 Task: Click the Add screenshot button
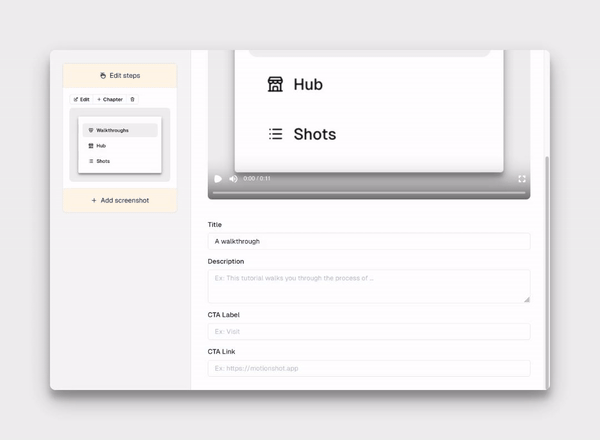pos(120,200)
